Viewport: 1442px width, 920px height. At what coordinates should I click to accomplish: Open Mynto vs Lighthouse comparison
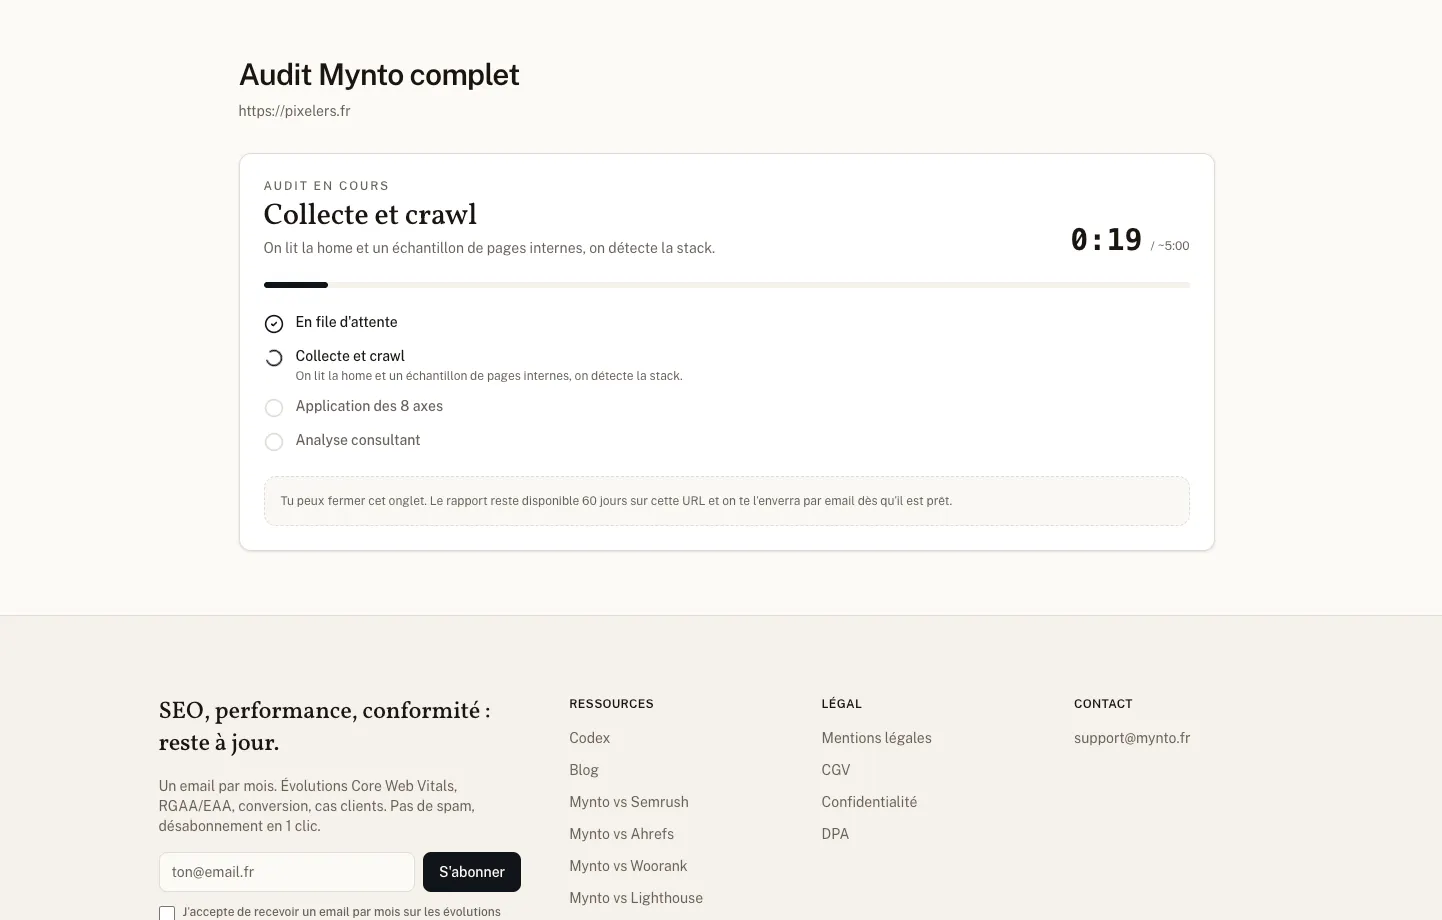[636, 898]
